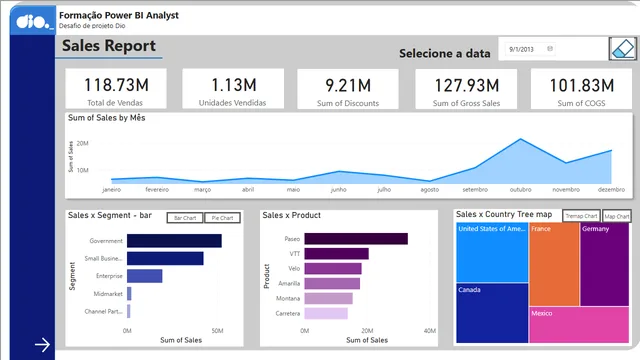Screen dimensions: 640x360
Task: Click the Sales Report heading
Action: [109, 46]
